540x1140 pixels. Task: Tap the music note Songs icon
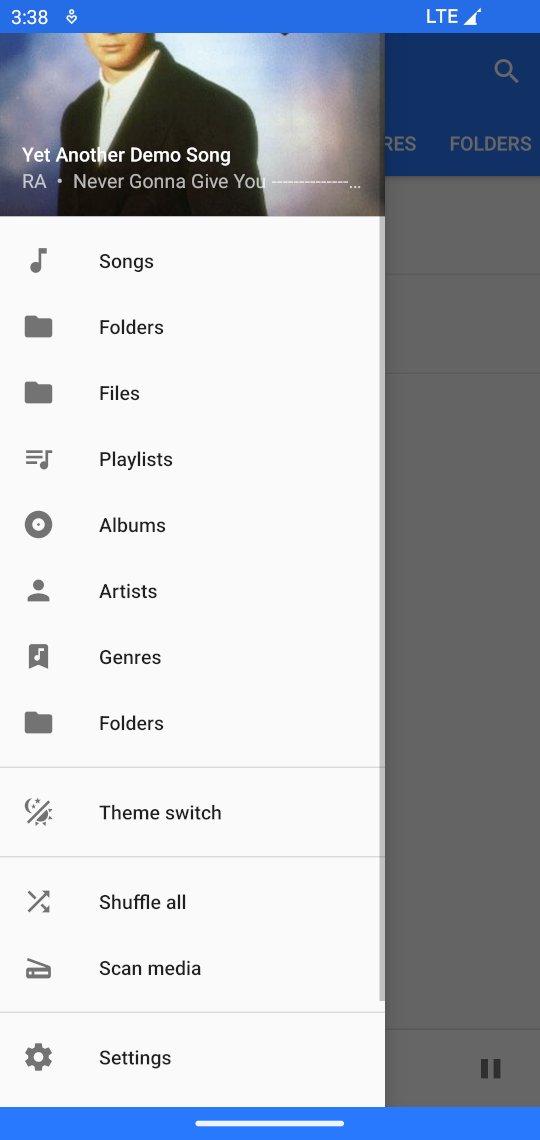pos(39,260)
